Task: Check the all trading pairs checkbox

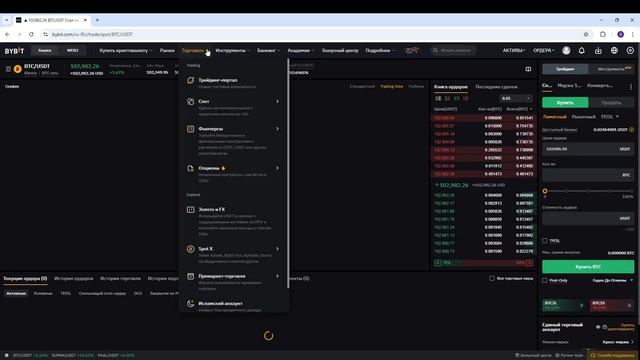Action: [x=492, y=278]
